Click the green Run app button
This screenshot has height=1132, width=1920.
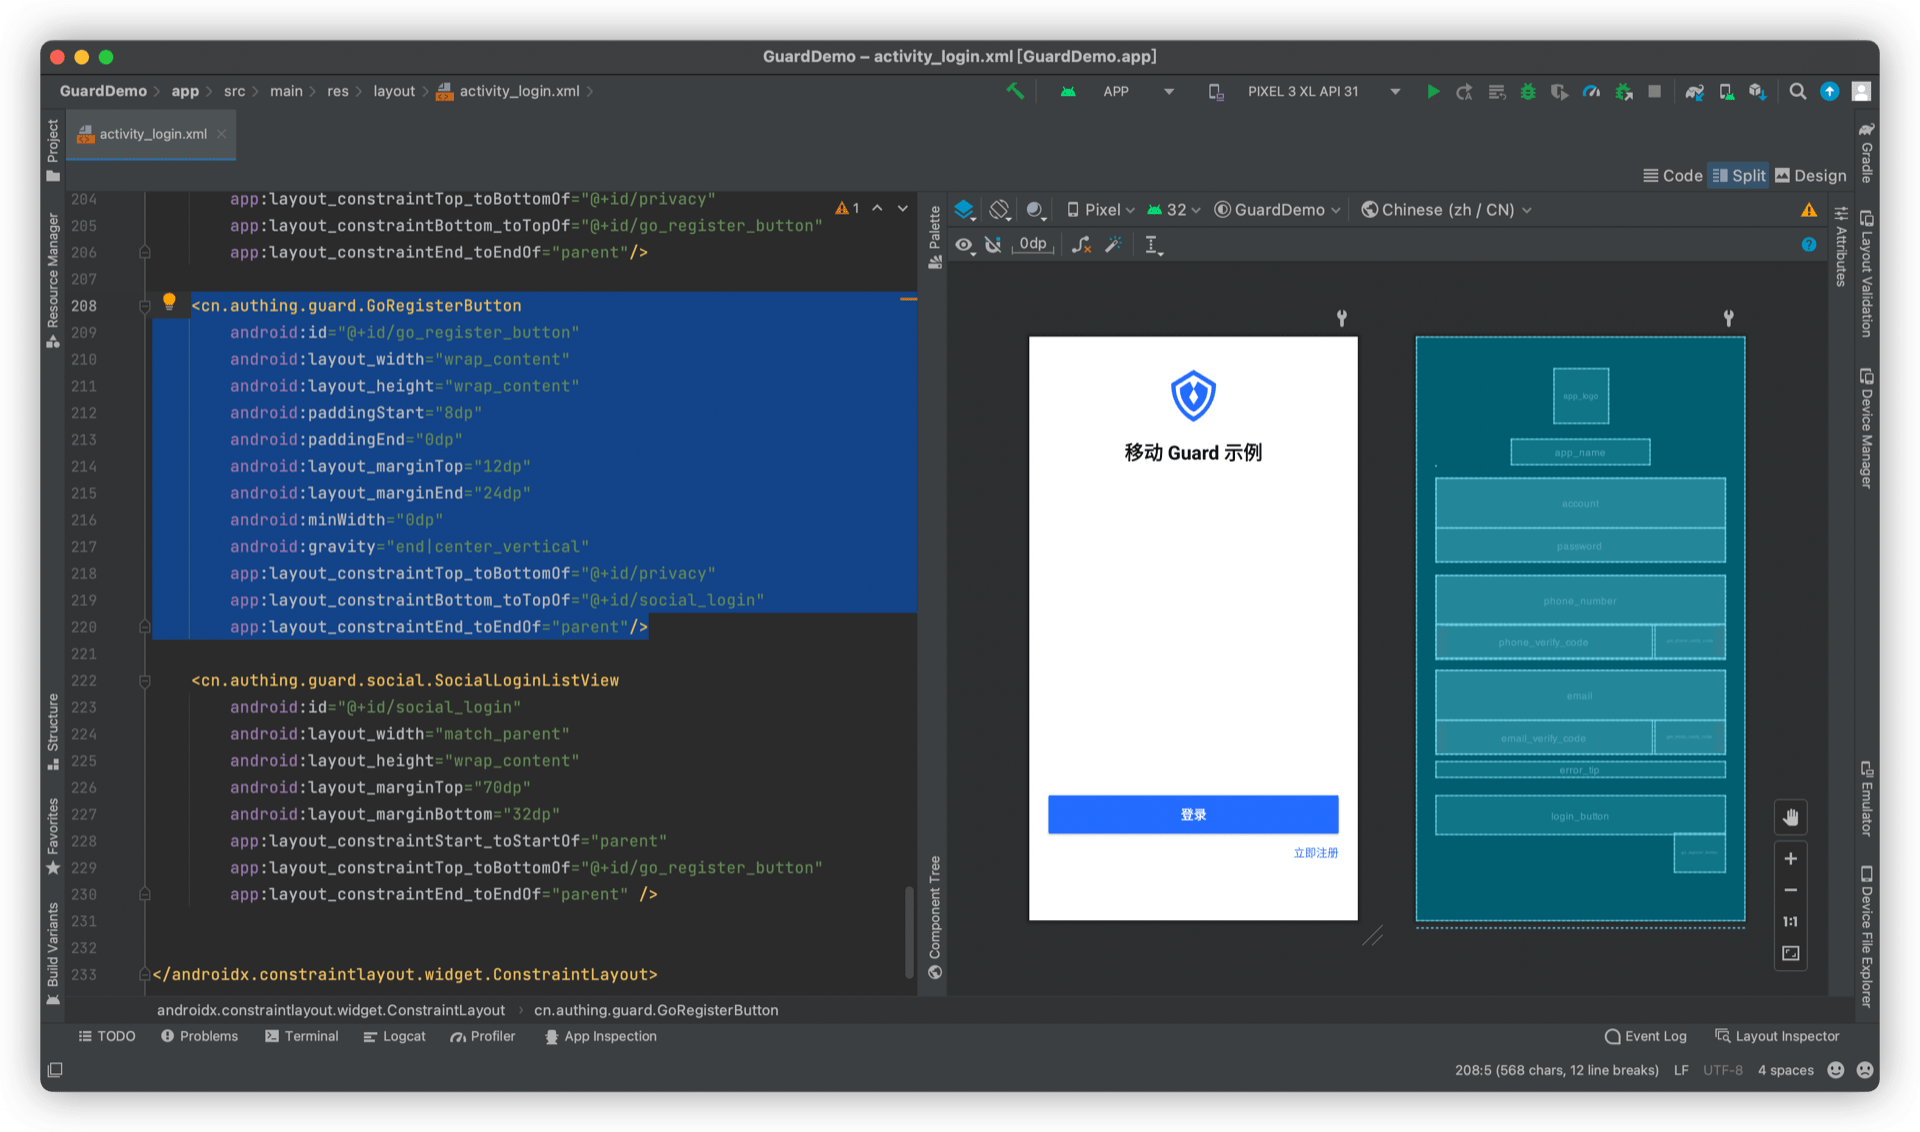coord(1432,92)
